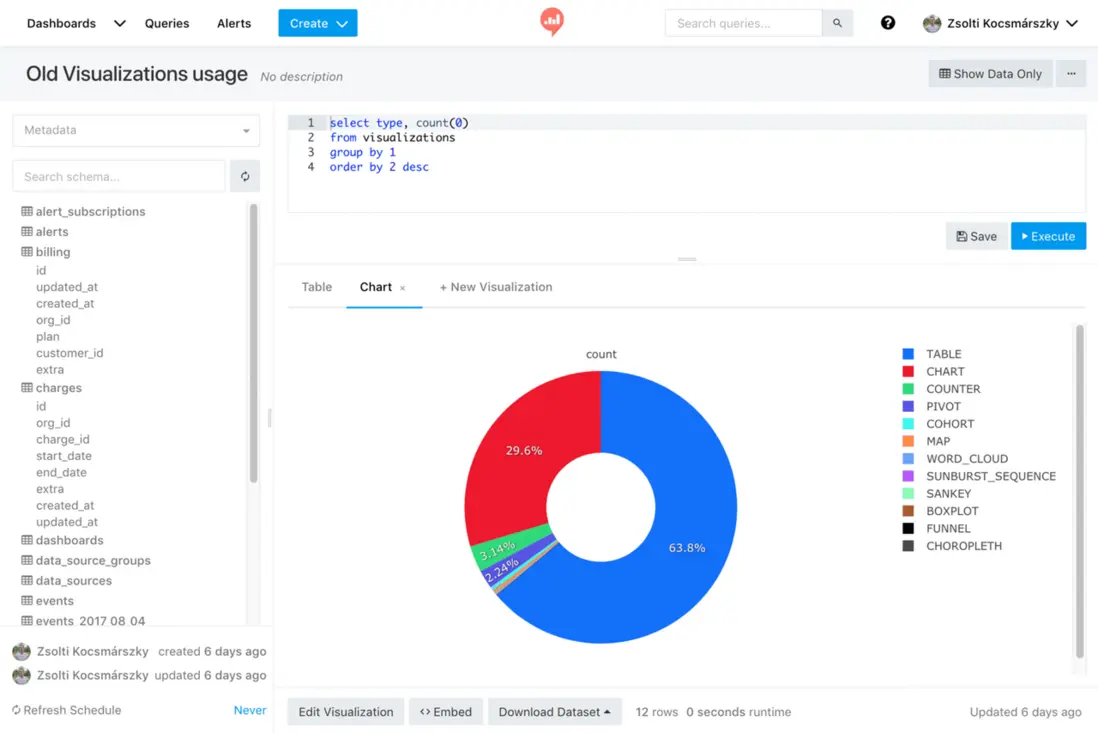Screen dimensions: 1098x733
Task: Open the Metadata data source dropdown
Action: (x=136, y=130)
